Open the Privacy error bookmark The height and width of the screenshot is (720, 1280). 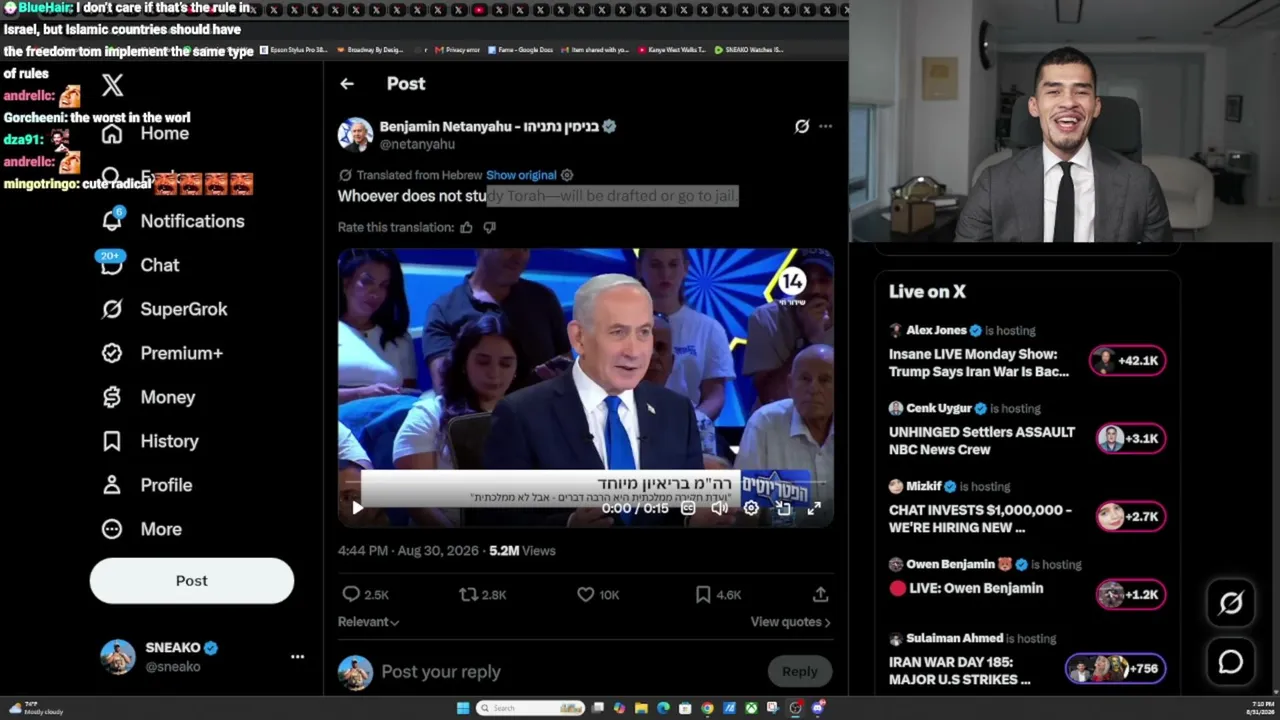click(x=457, y=50)
